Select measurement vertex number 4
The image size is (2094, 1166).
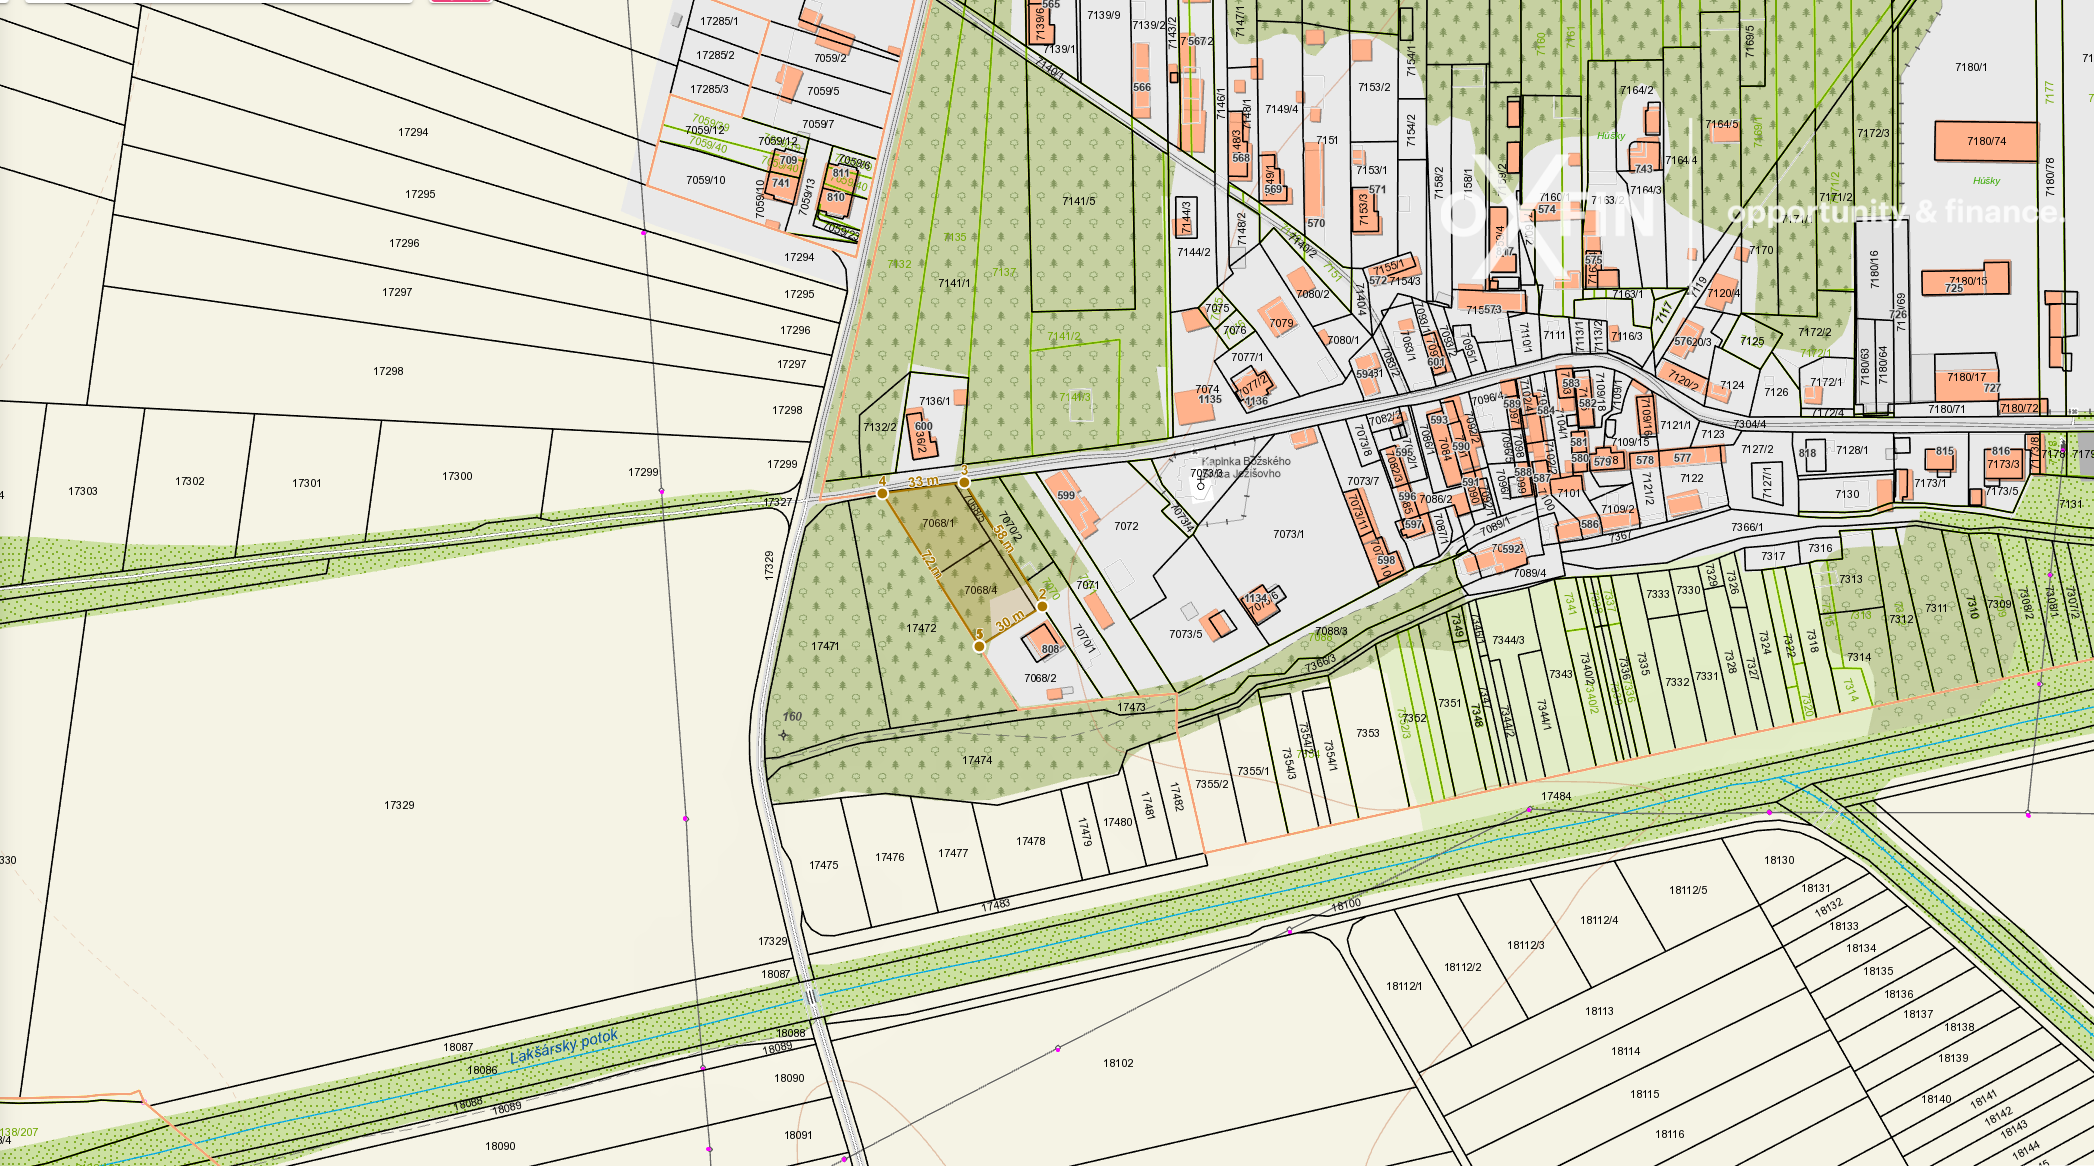click(882, 493)
